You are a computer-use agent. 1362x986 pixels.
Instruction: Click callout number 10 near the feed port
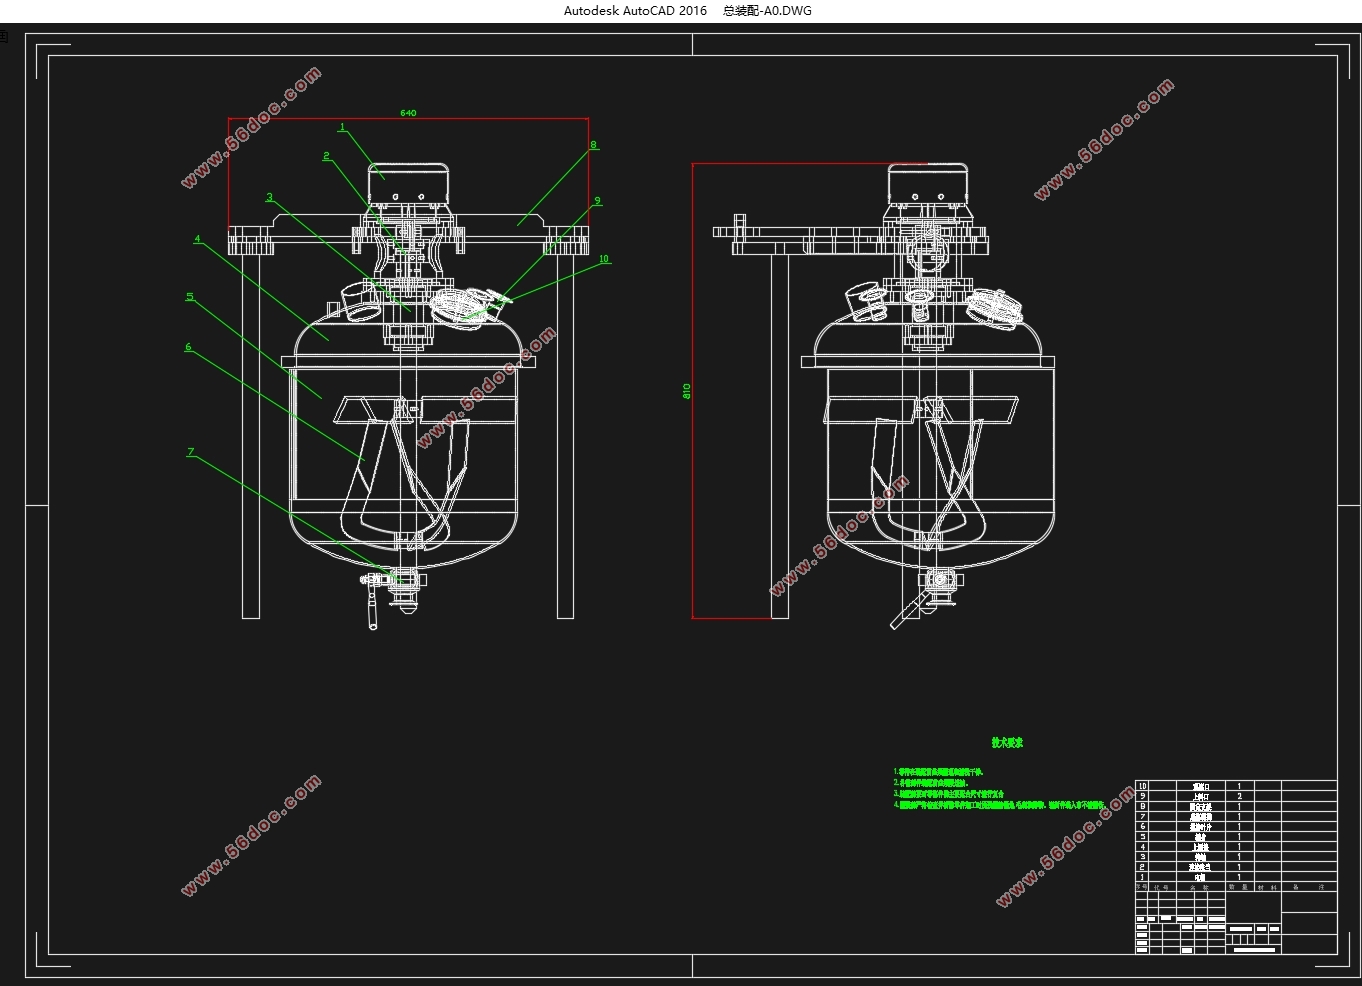click(604, 259)
